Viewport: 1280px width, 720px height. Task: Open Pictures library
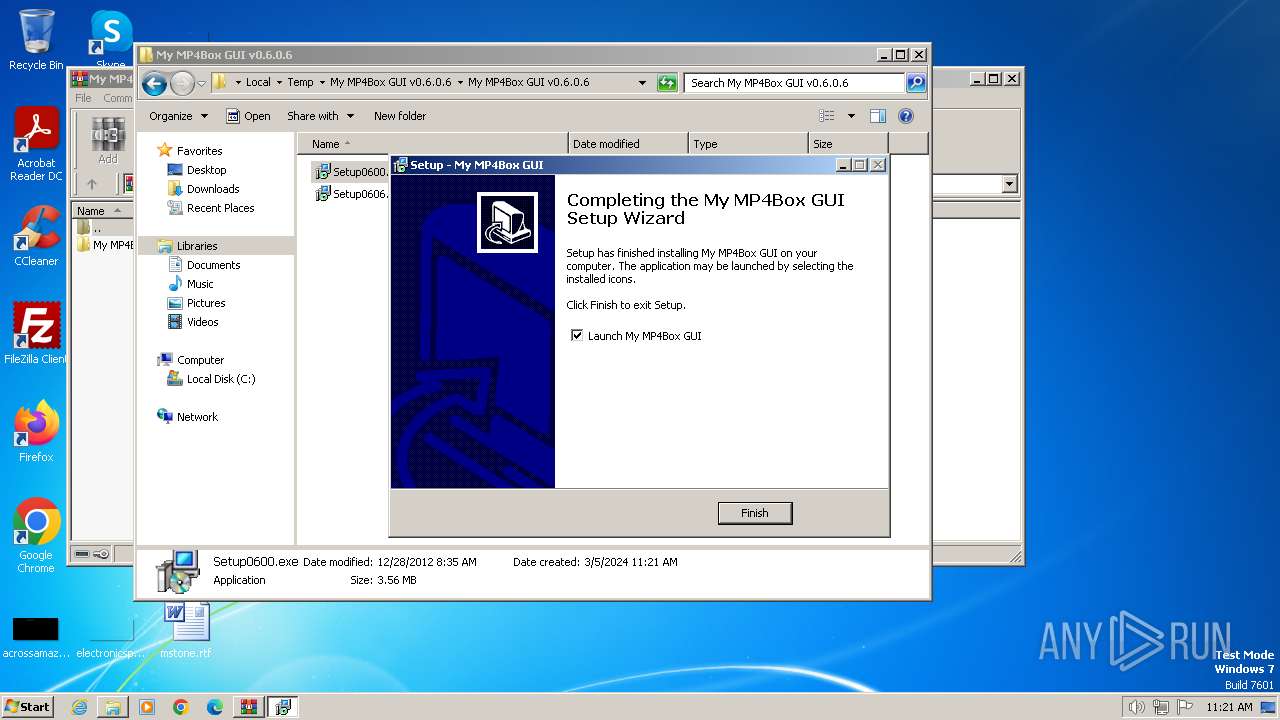click(206, 303)
